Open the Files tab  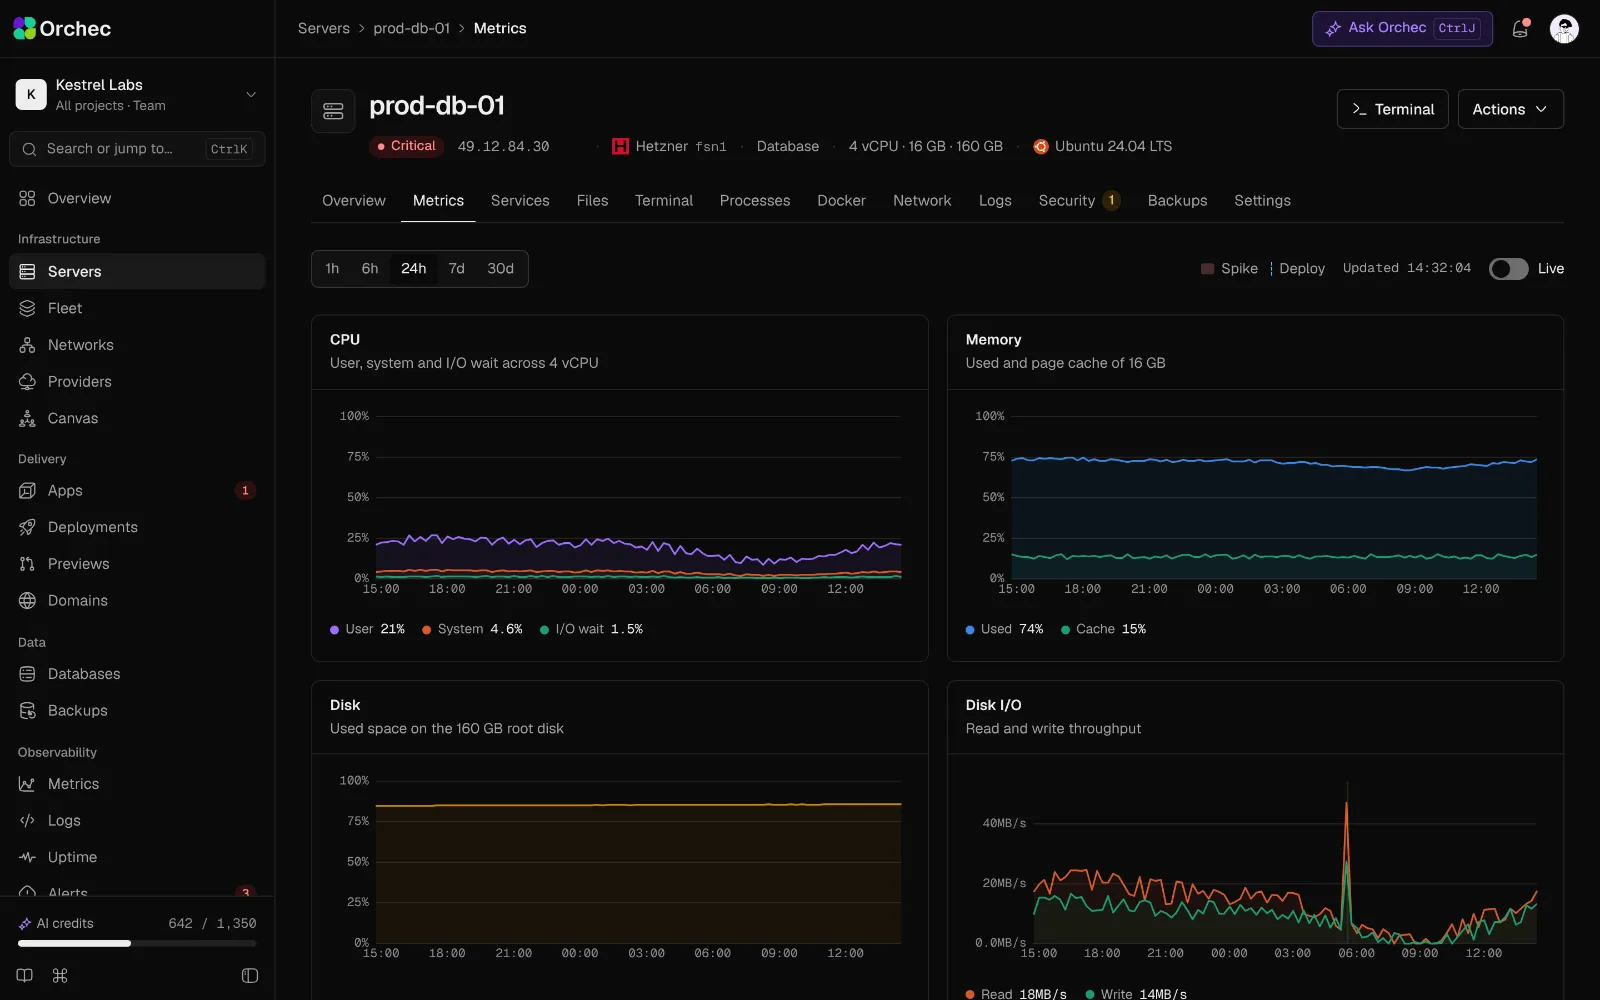pos(592,200)
